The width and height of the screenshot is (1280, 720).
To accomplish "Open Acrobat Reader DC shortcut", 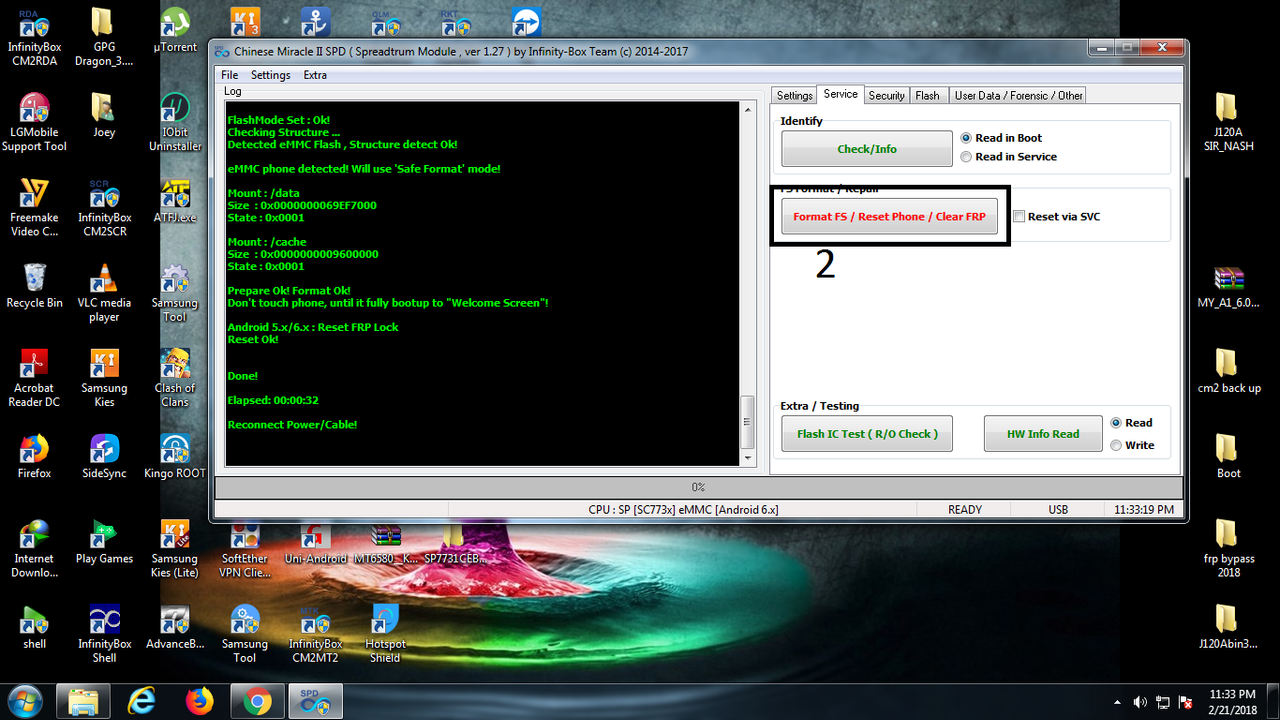I will pos(35,378).
